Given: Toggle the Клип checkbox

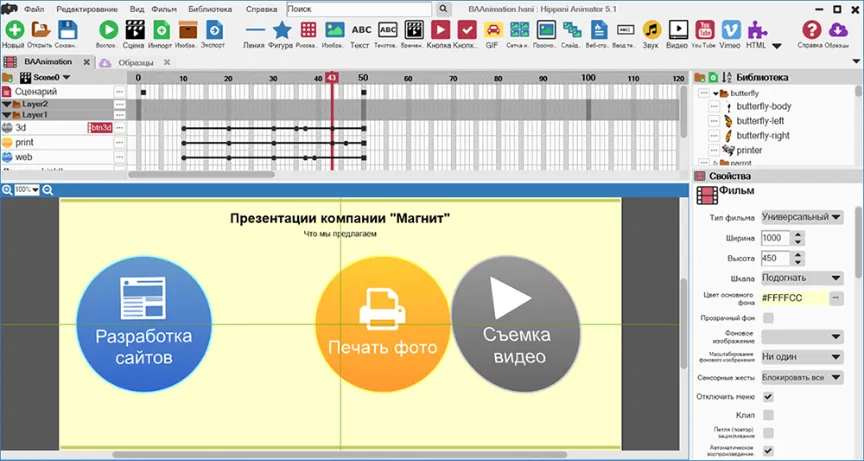Looking at the screenshot, I should pyautogui.click(x=768, y=415).
